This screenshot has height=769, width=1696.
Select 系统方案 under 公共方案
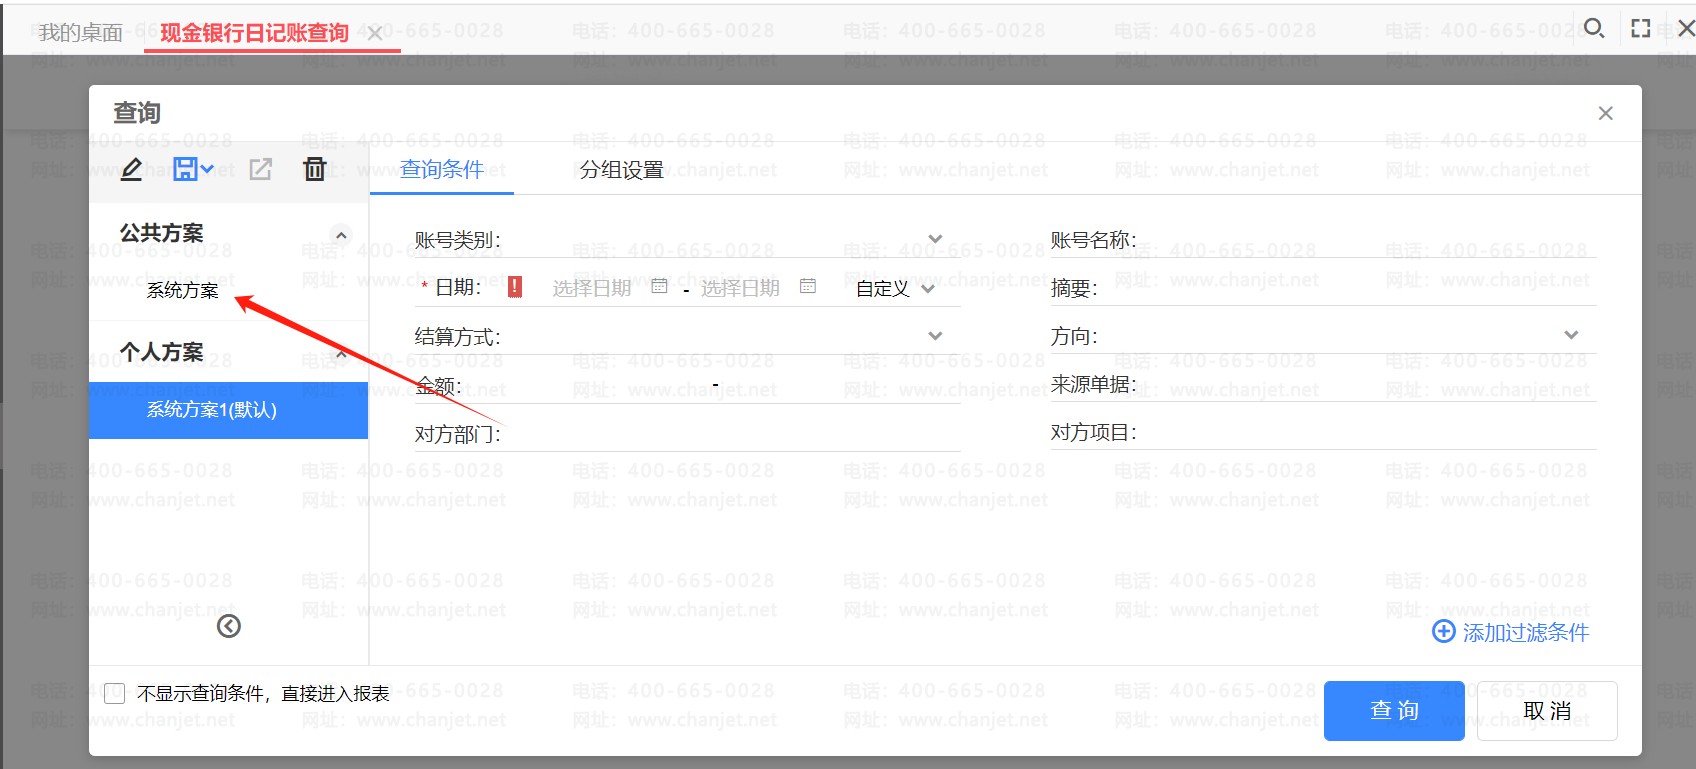click(183, 290)
